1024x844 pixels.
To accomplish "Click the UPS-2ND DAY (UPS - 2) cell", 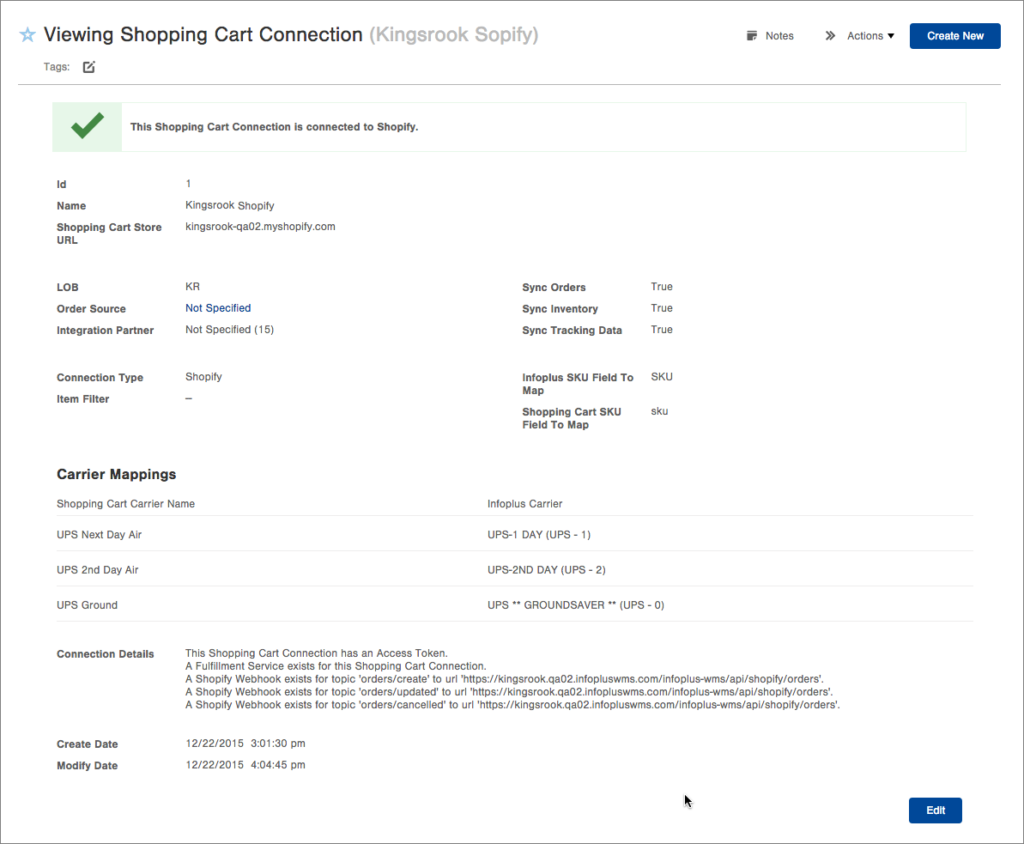I will pos(546,570).
